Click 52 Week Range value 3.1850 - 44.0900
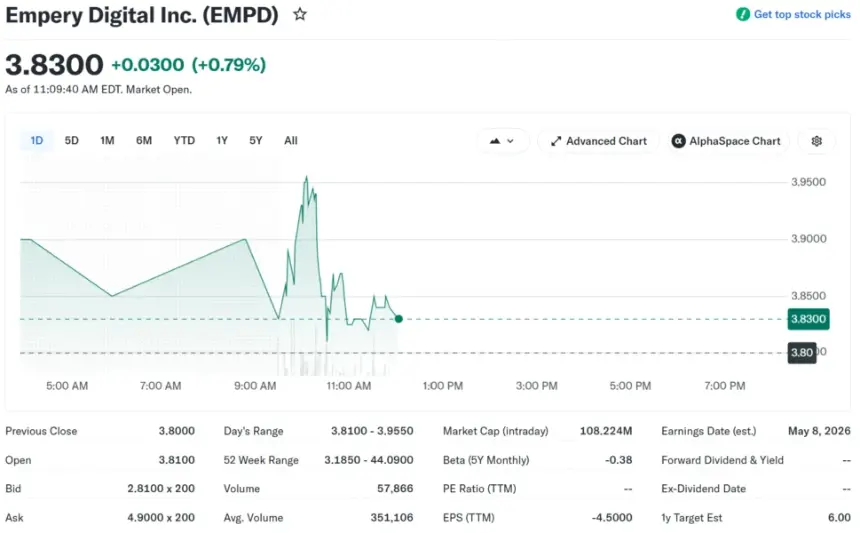This screenshot has width=860, height=533. (369, 460)
